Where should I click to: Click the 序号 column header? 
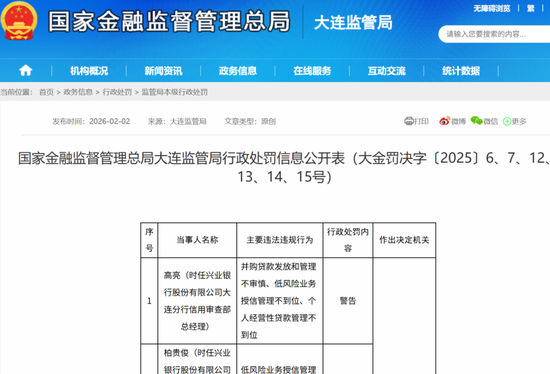[149, 240]
